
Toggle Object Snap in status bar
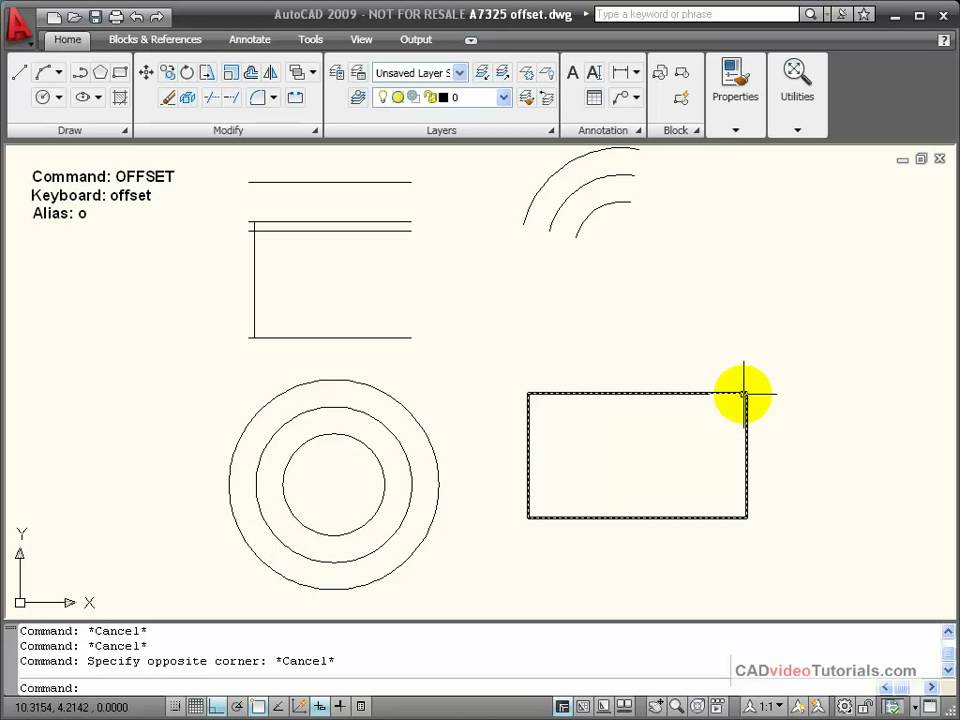[x=258, y=707]
